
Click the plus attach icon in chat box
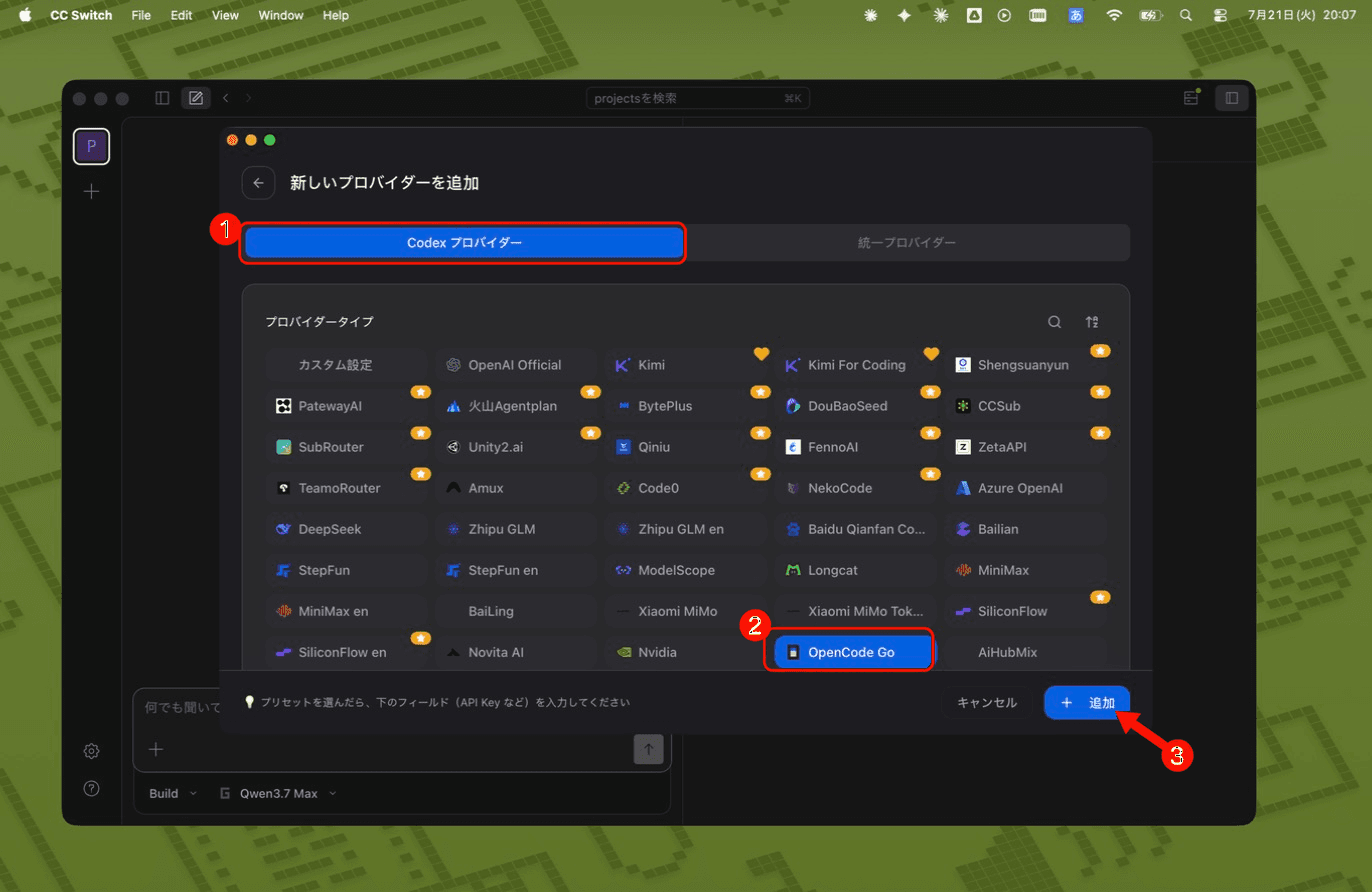pyautogui.click(x=156, y=749)
